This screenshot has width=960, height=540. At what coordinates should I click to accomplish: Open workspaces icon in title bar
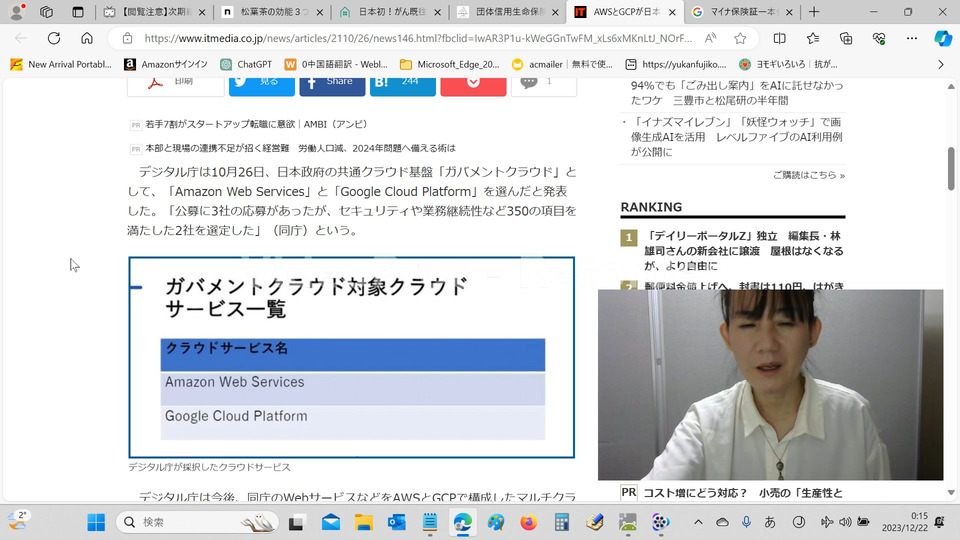(x=47, y=12)
